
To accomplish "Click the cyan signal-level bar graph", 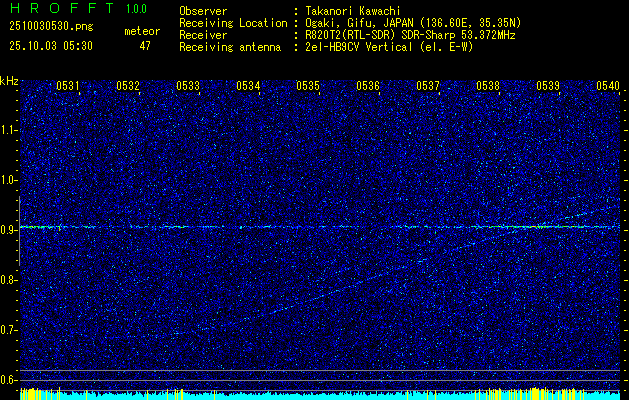I will click(320, 394).
